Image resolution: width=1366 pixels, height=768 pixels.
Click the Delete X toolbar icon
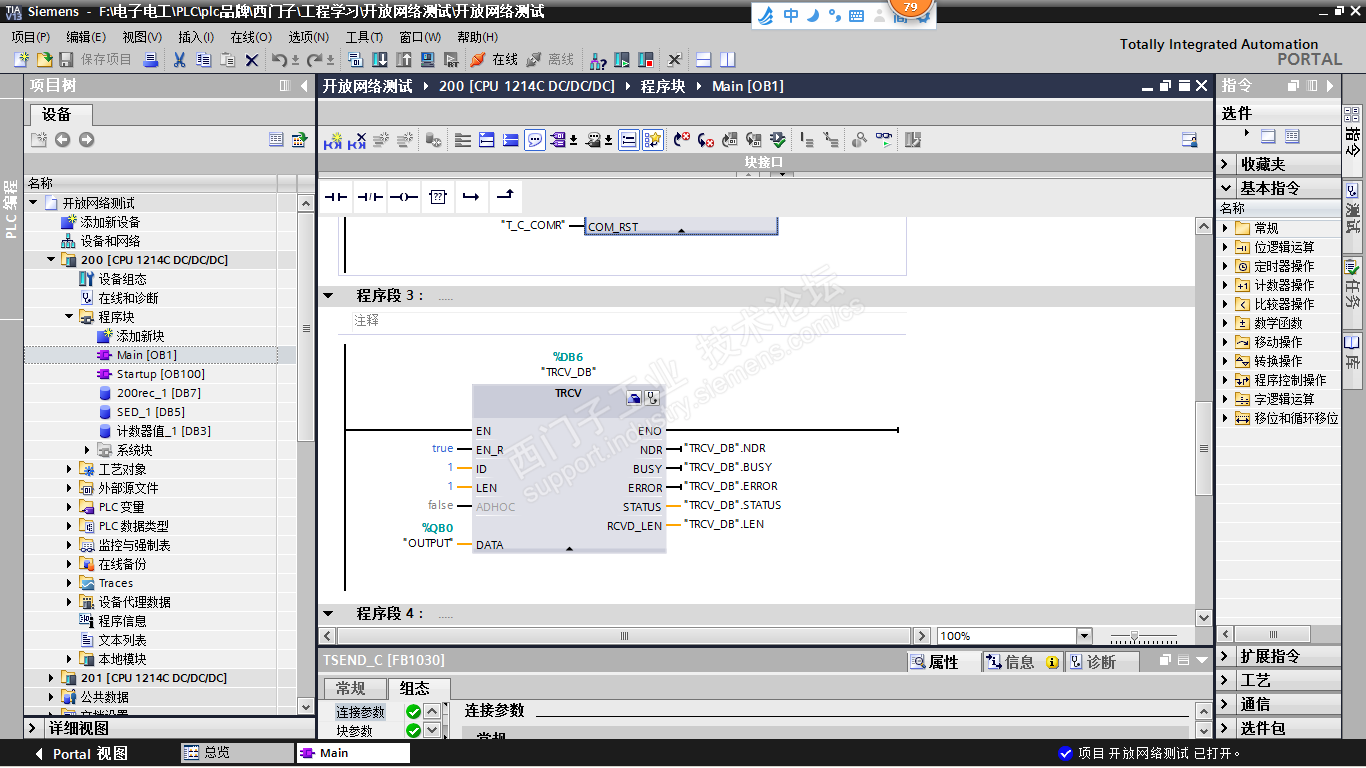252,60
